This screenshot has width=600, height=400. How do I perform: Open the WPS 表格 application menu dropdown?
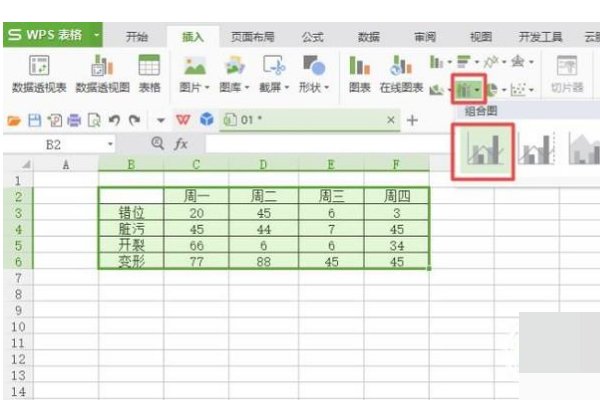(x=96, y=35)
